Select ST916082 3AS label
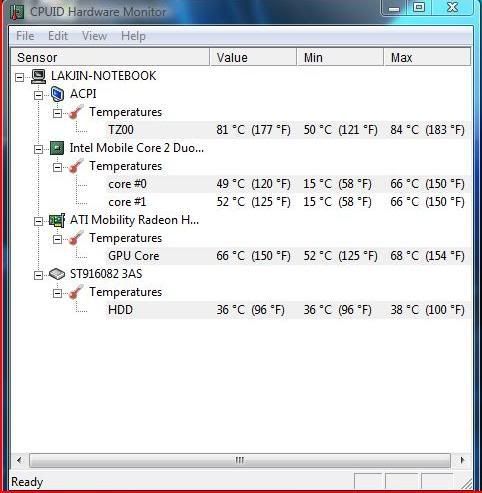482x493 pixels. coord(106,274)
